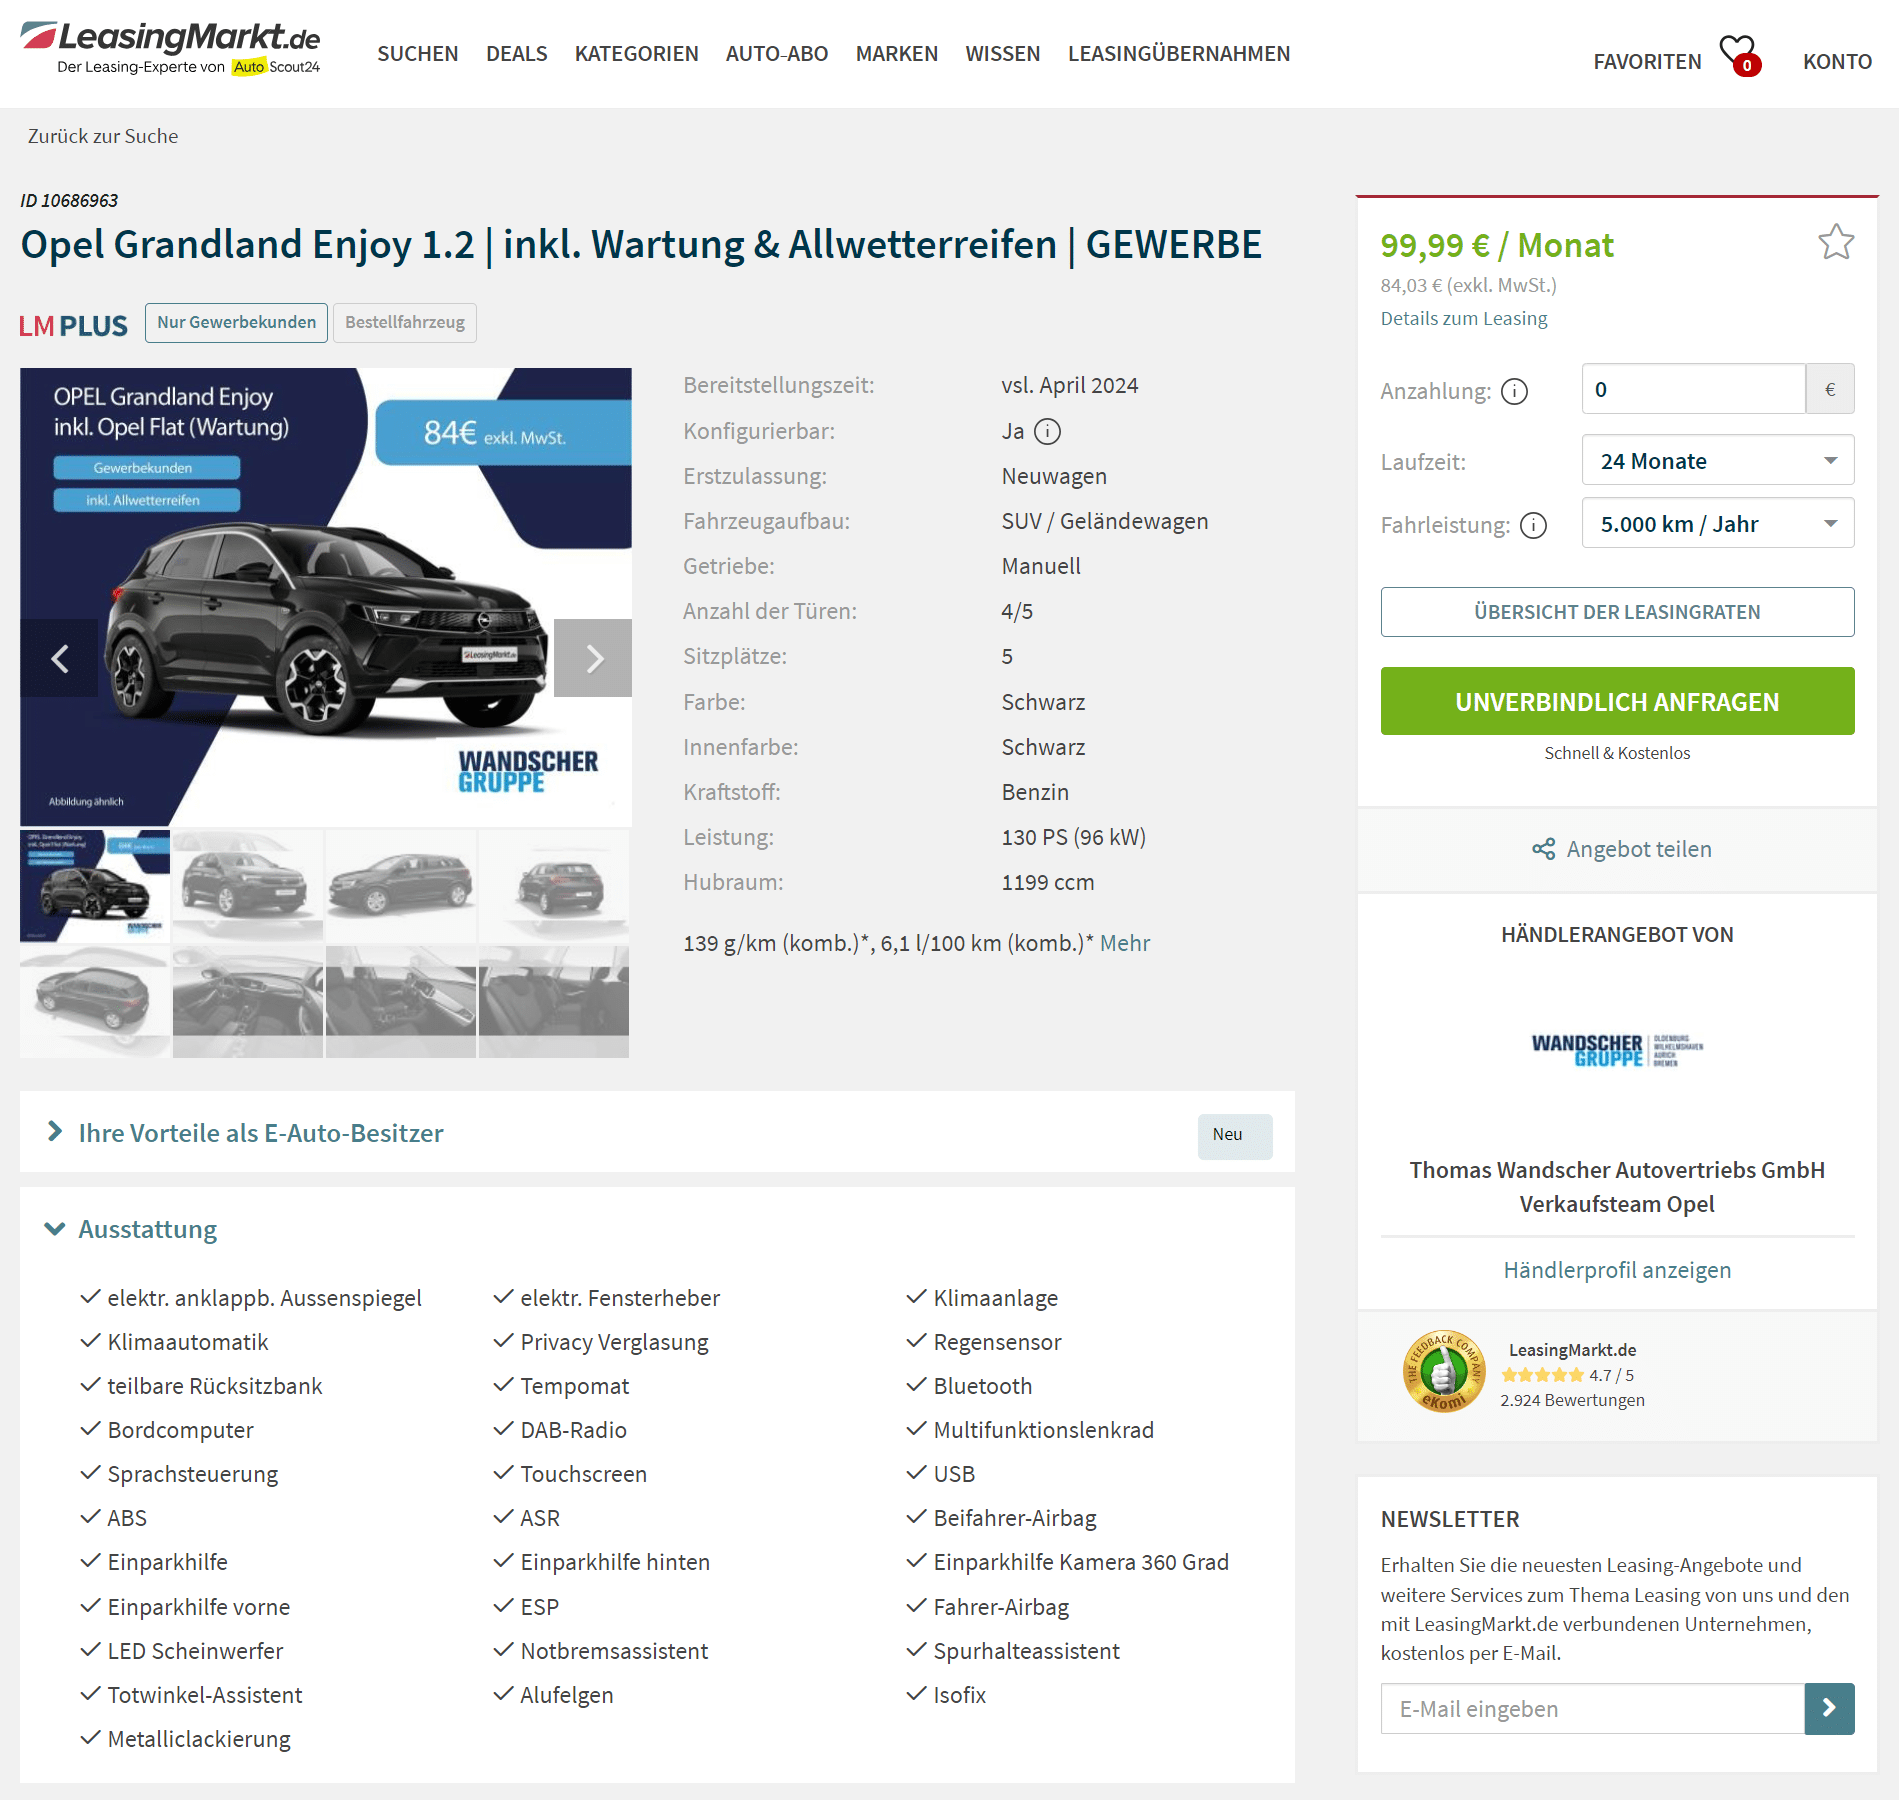1899x1800 pixels.
Task: Open the WISSEN menu
Action: pos(1002,53)
